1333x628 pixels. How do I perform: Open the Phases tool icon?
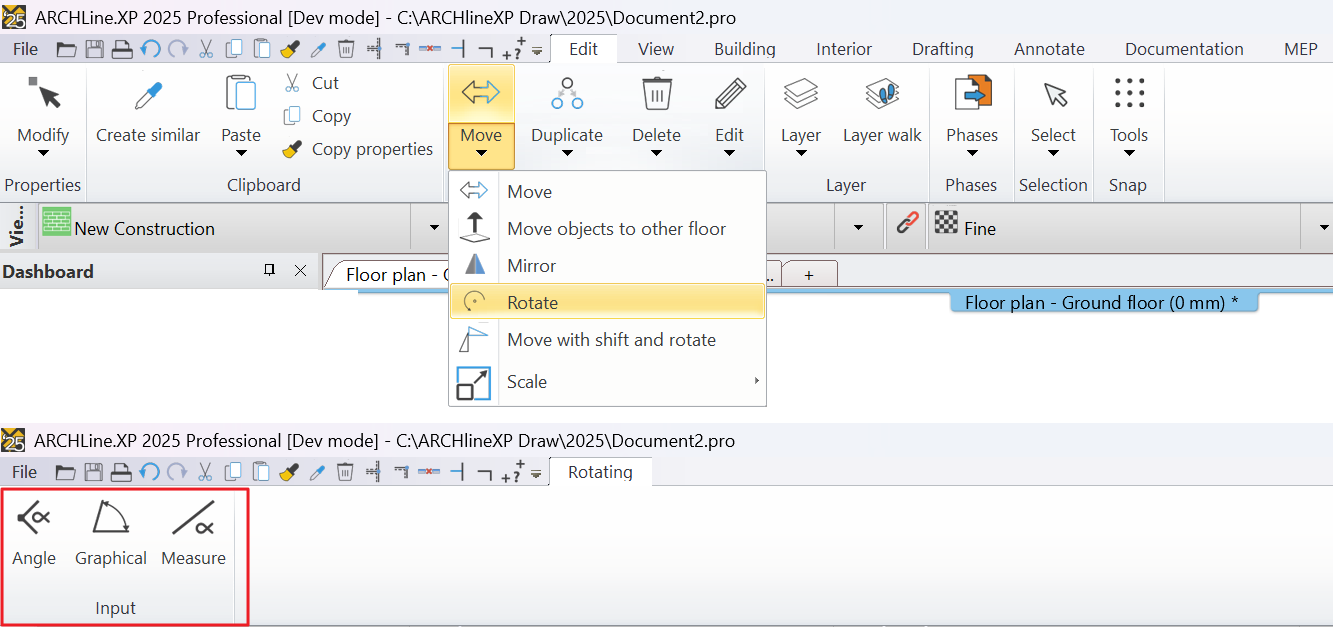pos(971,96)
